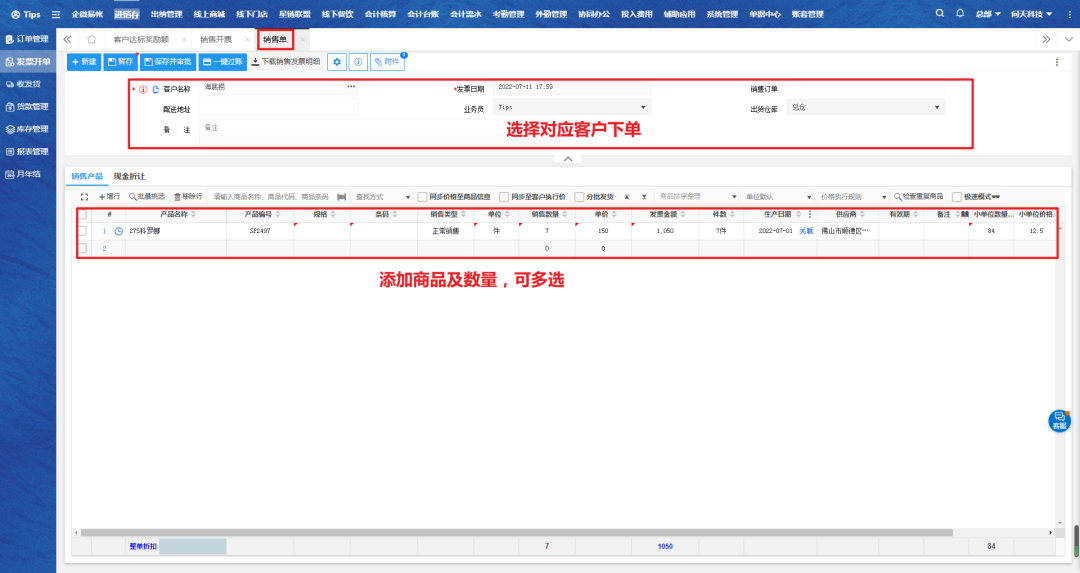
Task: Expand the 出货仓库 dropdown showing 总仓
Action: pyautogui.click(x=866, y=107)
